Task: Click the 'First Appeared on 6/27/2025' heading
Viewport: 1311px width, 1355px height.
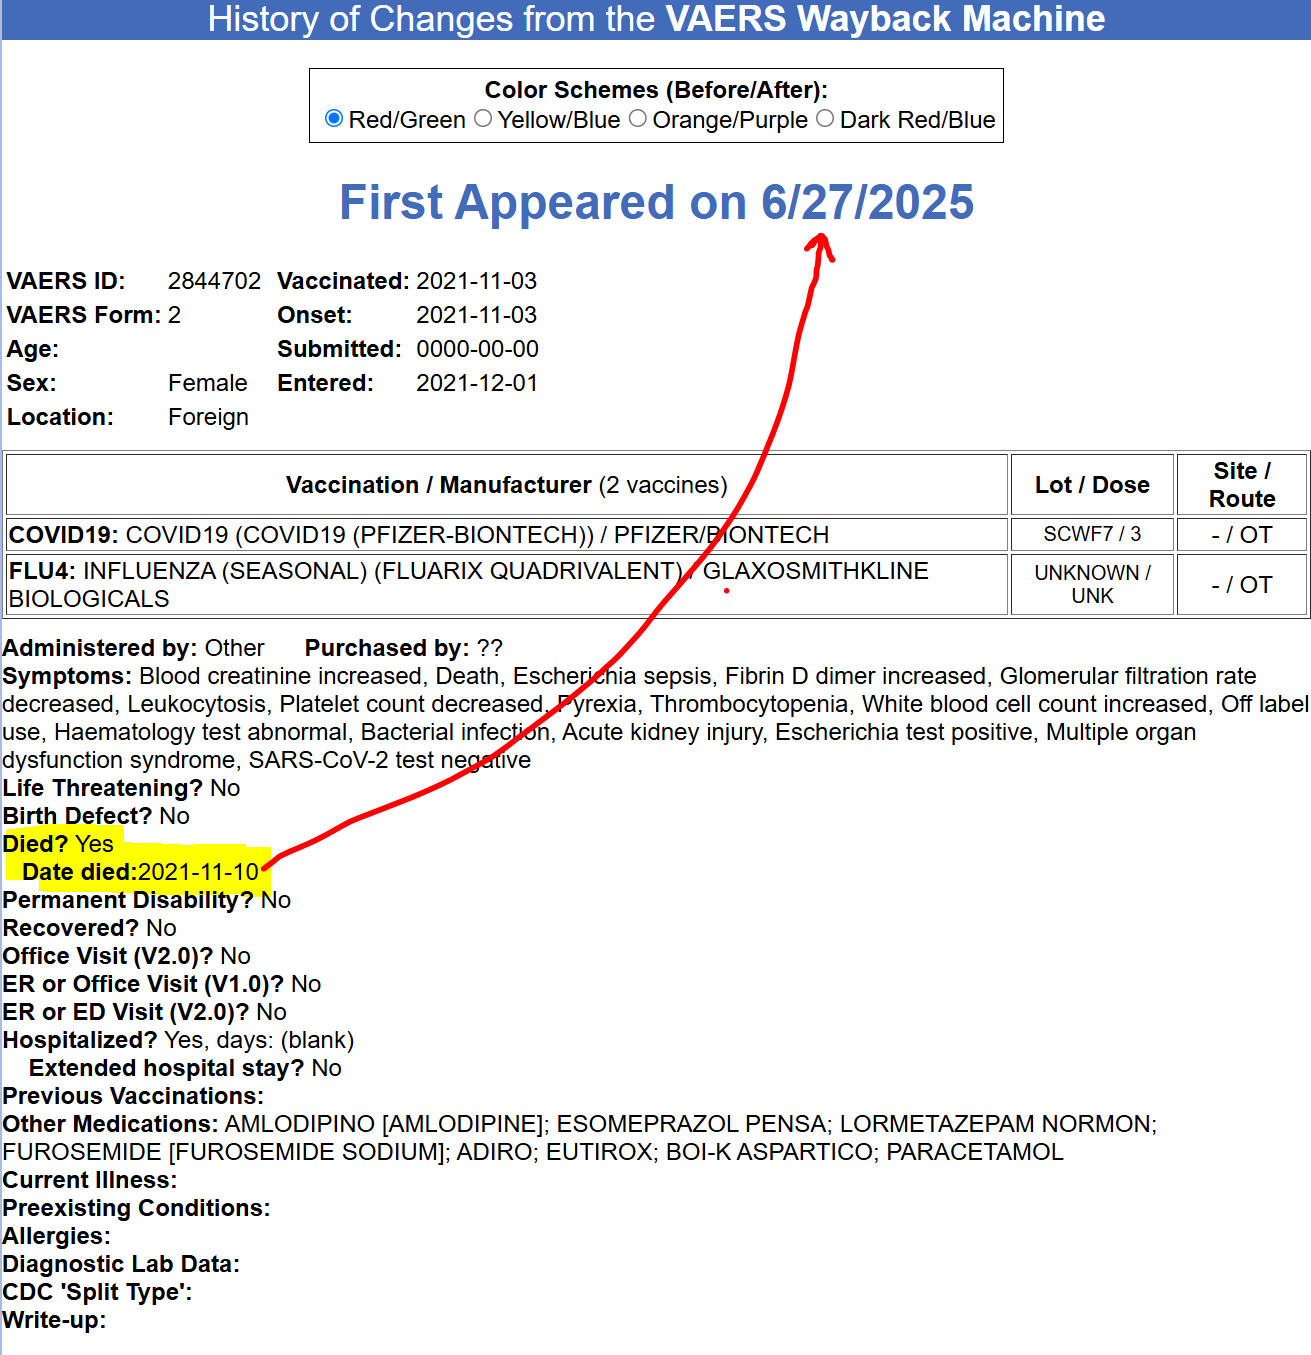Action: (x=656, y=202)
